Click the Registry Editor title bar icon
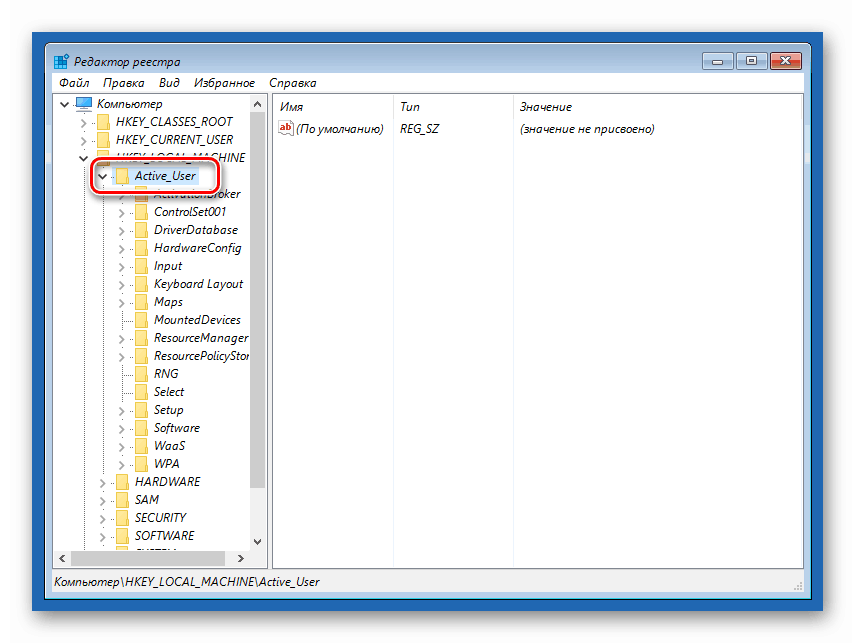This screenshot has height=643, width=855. click(62, 62)
